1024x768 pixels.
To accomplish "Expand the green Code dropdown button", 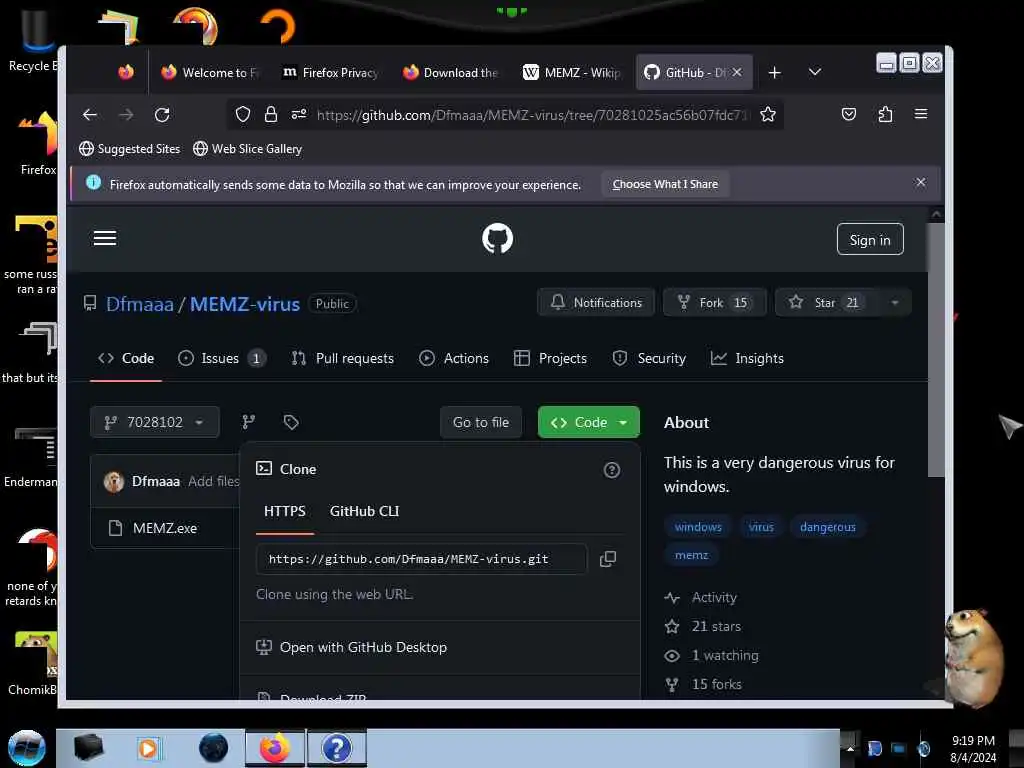I will coord(588,422).
